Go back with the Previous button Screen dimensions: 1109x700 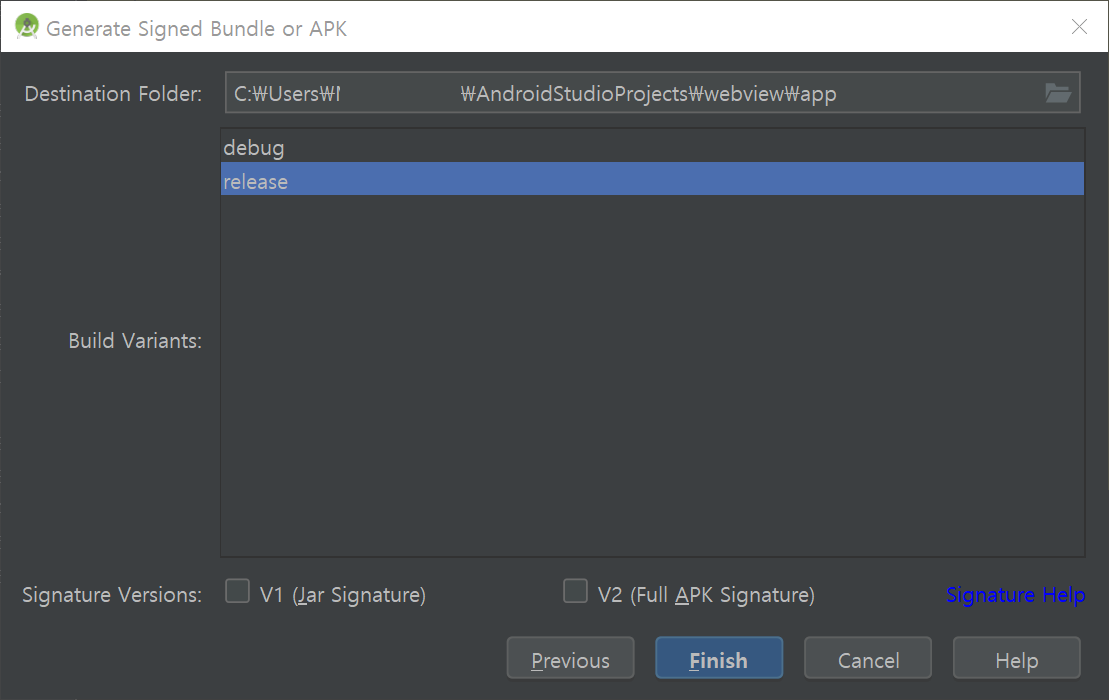(x=571, y=658)
